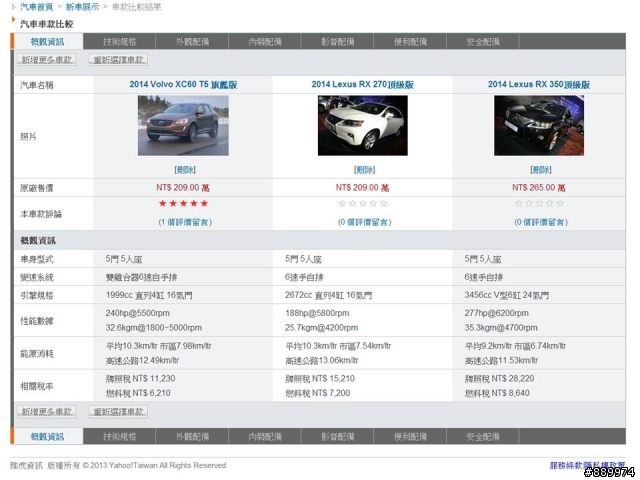Switch to the top 便利配備 tab
The height and width of the screenshot is (480, 640).
pyautogui.click(x=410, y=42)
